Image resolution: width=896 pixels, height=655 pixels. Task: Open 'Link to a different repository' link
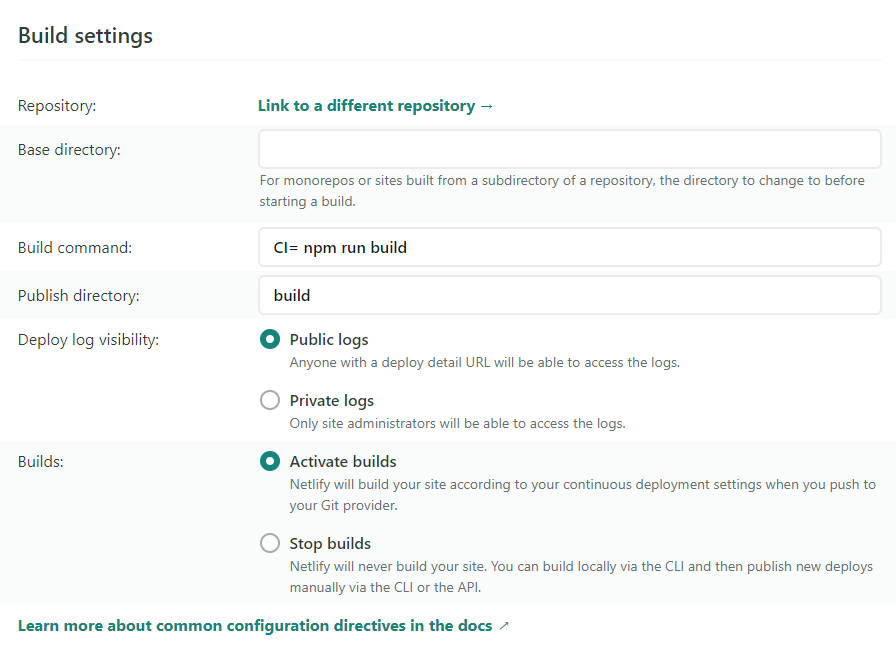point(366,106)
